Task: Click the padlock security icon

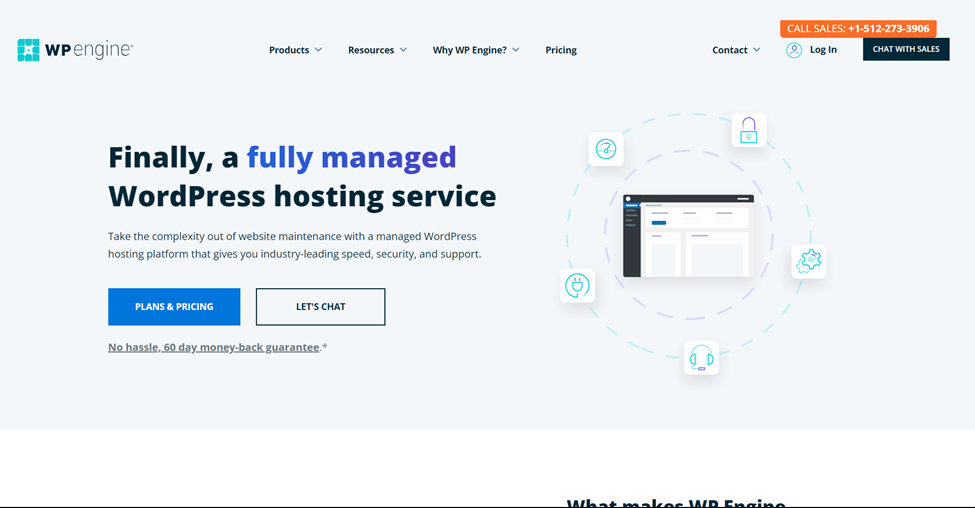Action: [748, 131]
